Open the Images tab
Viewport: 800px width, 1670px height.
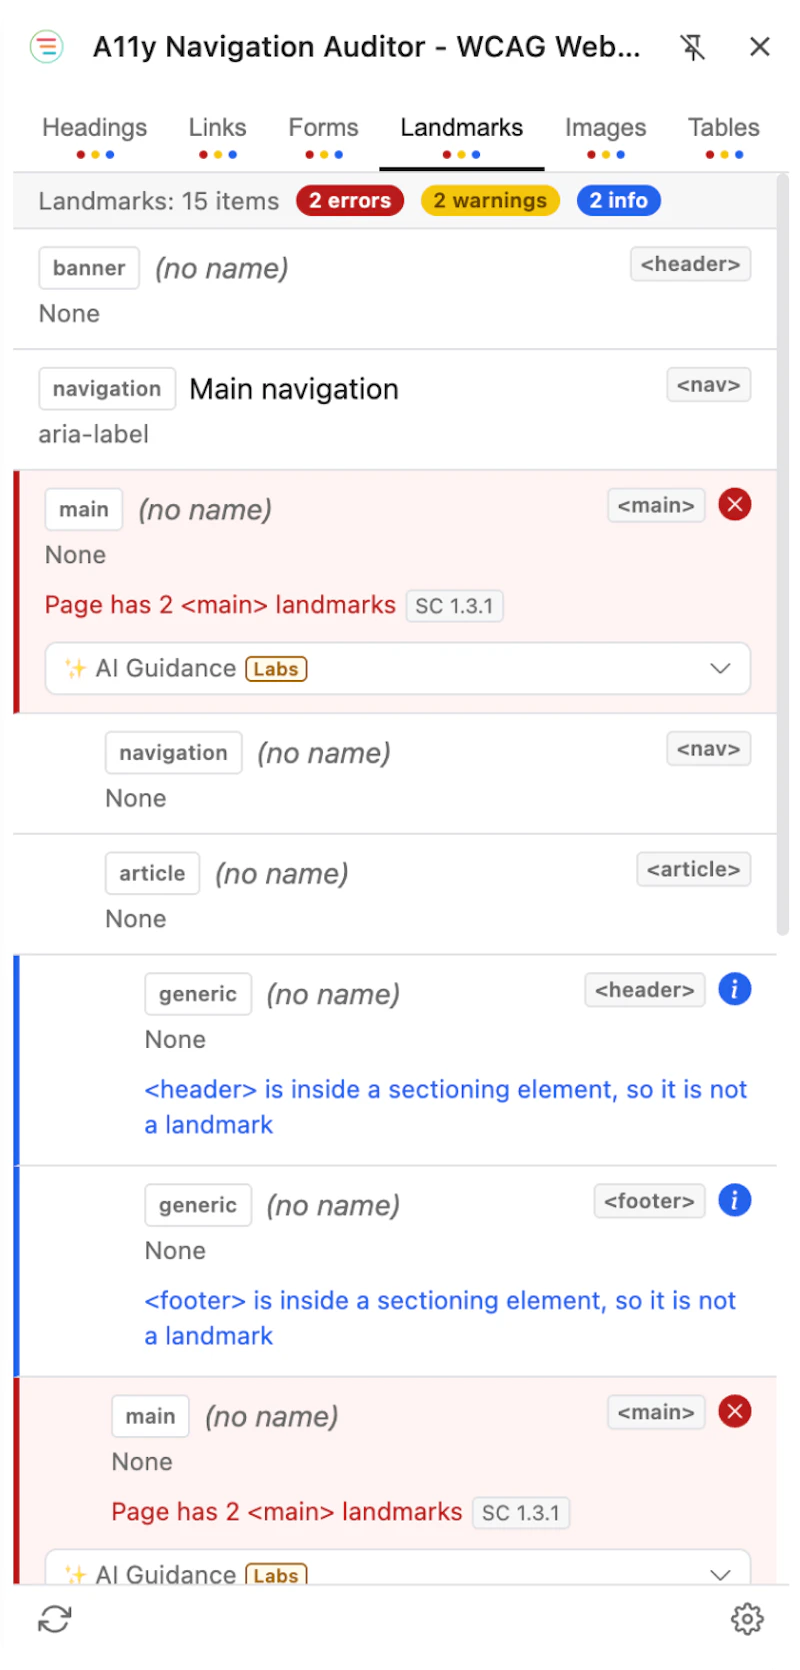pos(605,137)
